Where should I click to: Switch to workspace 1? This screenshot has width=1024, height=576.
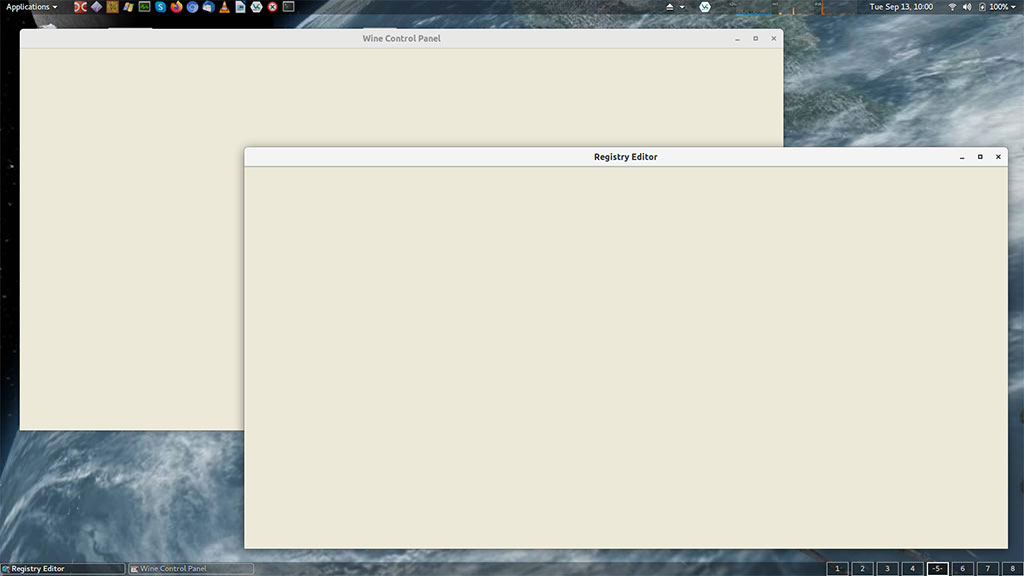(837, 569)
